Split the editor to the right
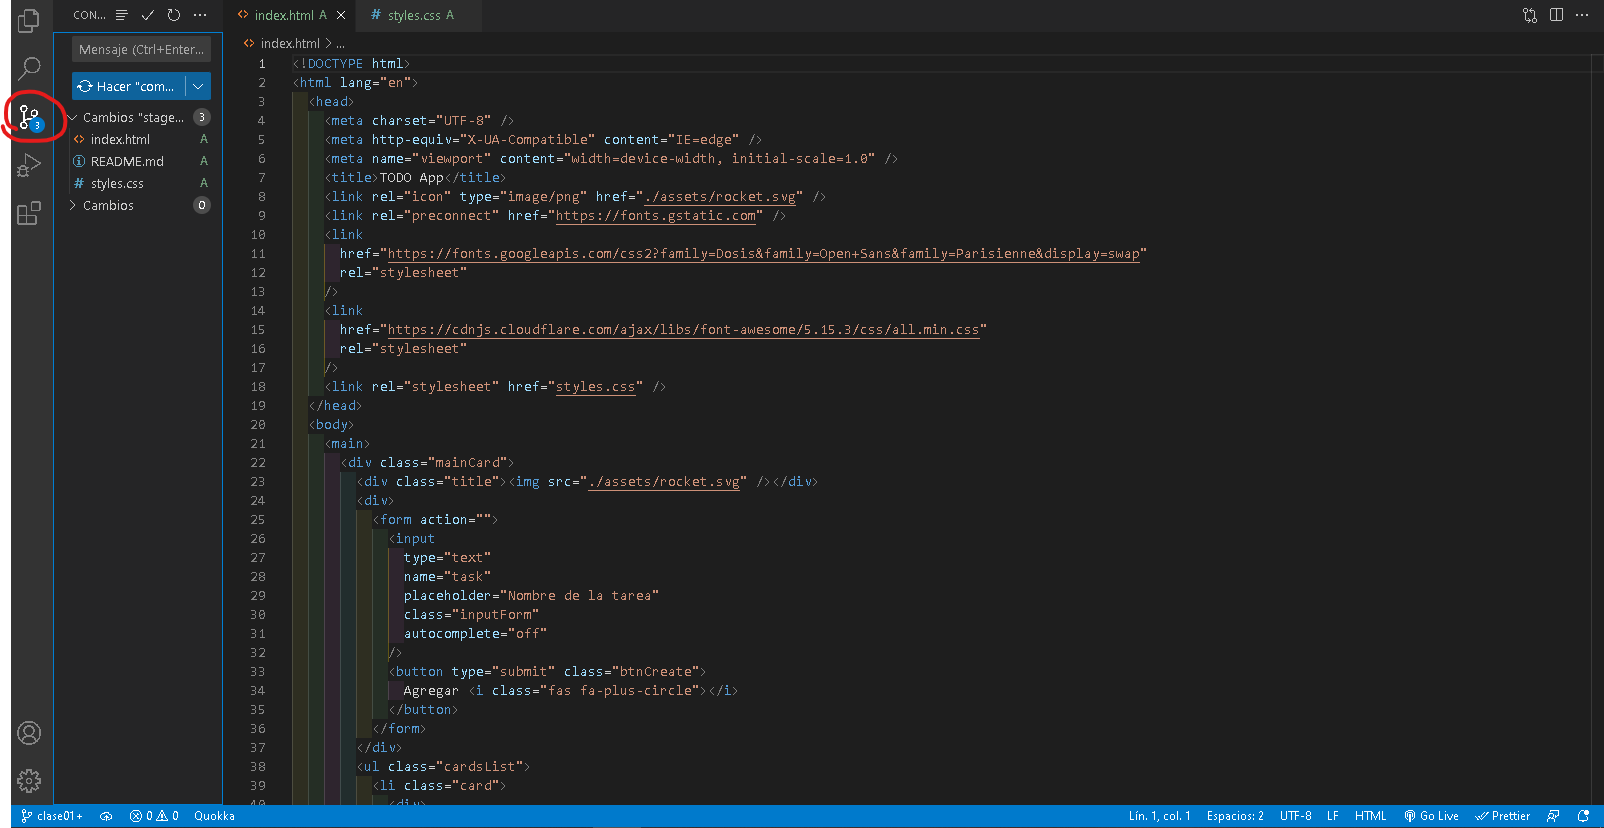Viewport: 1604px width, 828px height. [x=1556, y=15]
